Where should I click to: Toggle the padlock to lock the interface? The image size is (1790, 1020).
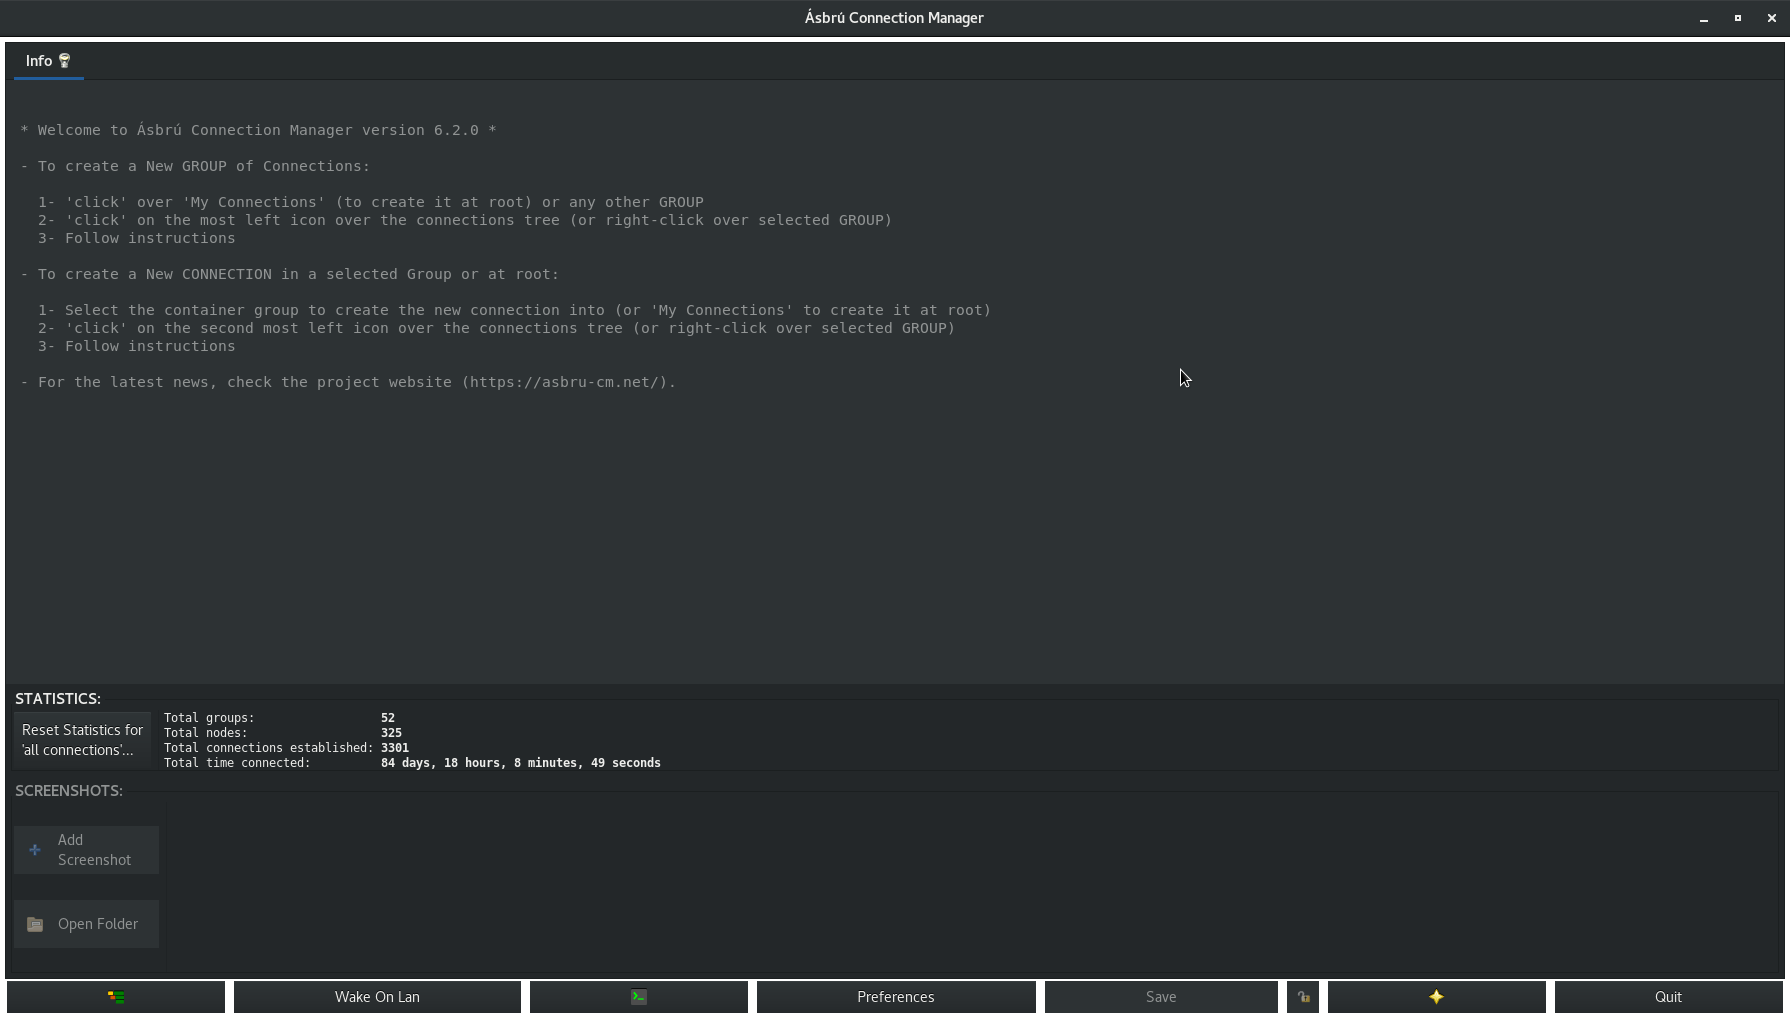[x=1302, y=996]
